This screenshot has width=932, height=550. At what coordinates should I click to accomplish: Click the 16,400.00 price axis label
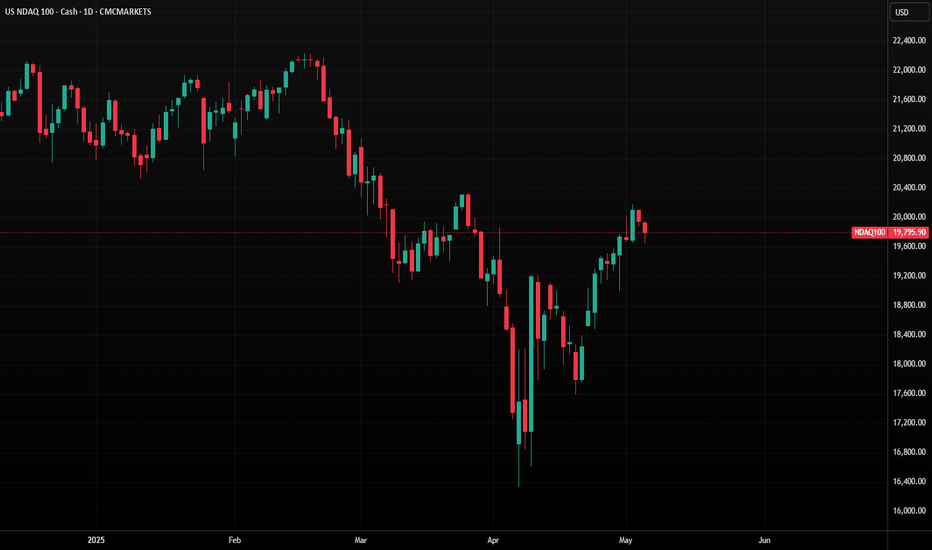(909, 482)
